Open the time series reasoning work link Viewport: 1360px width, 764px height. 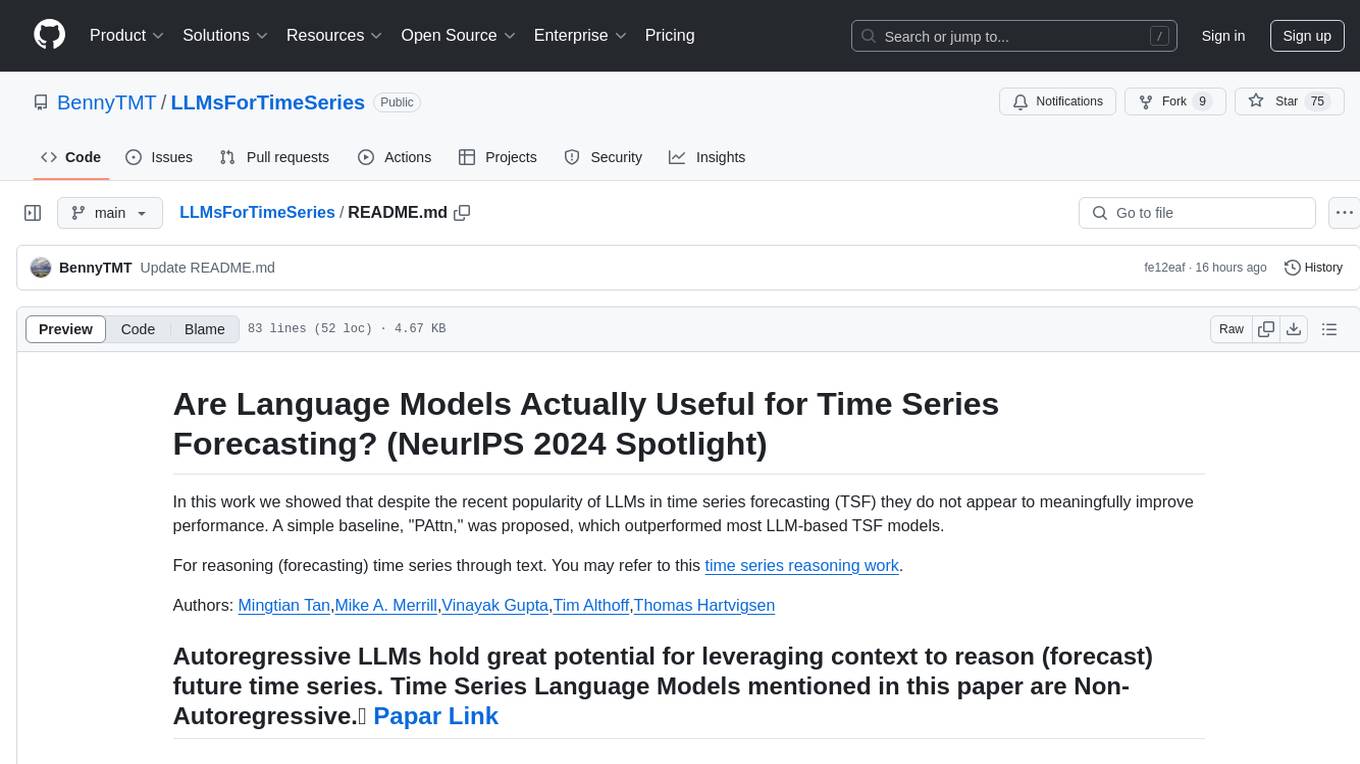(x=802, y=565)
